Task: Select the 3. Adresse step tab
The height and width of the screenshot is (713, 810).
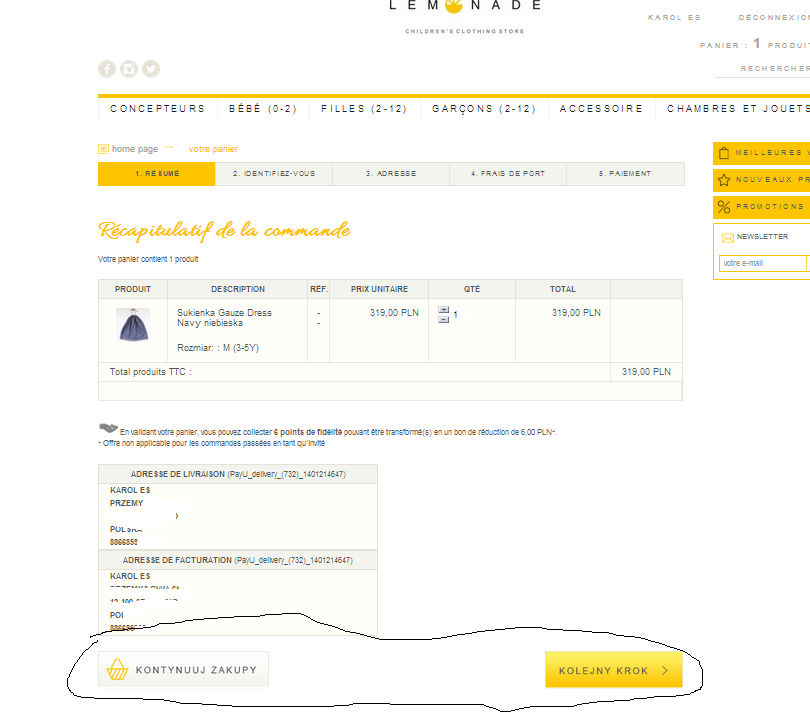Action: [391, 174]
